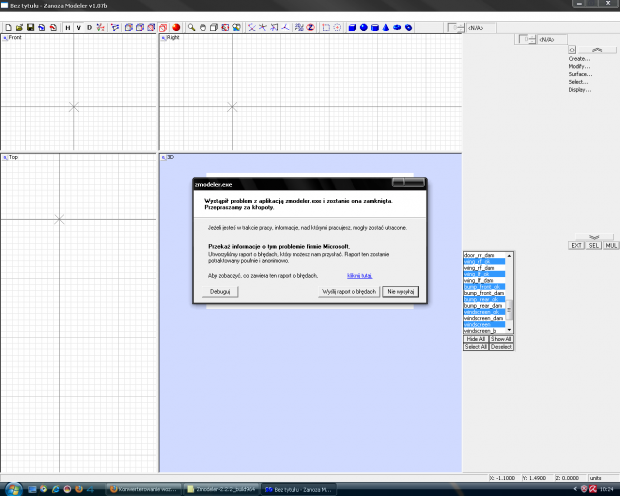This screenshot has height=496, width=620.
Task: Click the units field in status bar
Action: pos(603,478)
